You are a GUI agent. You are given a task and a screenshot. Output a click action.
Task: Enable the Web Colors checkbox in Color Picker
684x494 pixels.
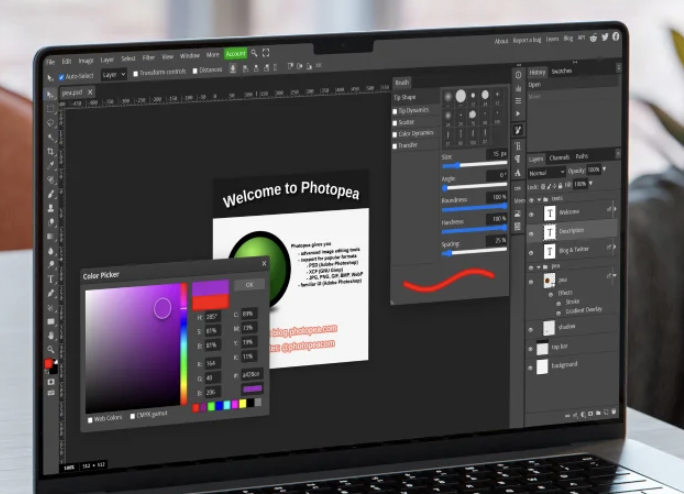click(91, 419)
